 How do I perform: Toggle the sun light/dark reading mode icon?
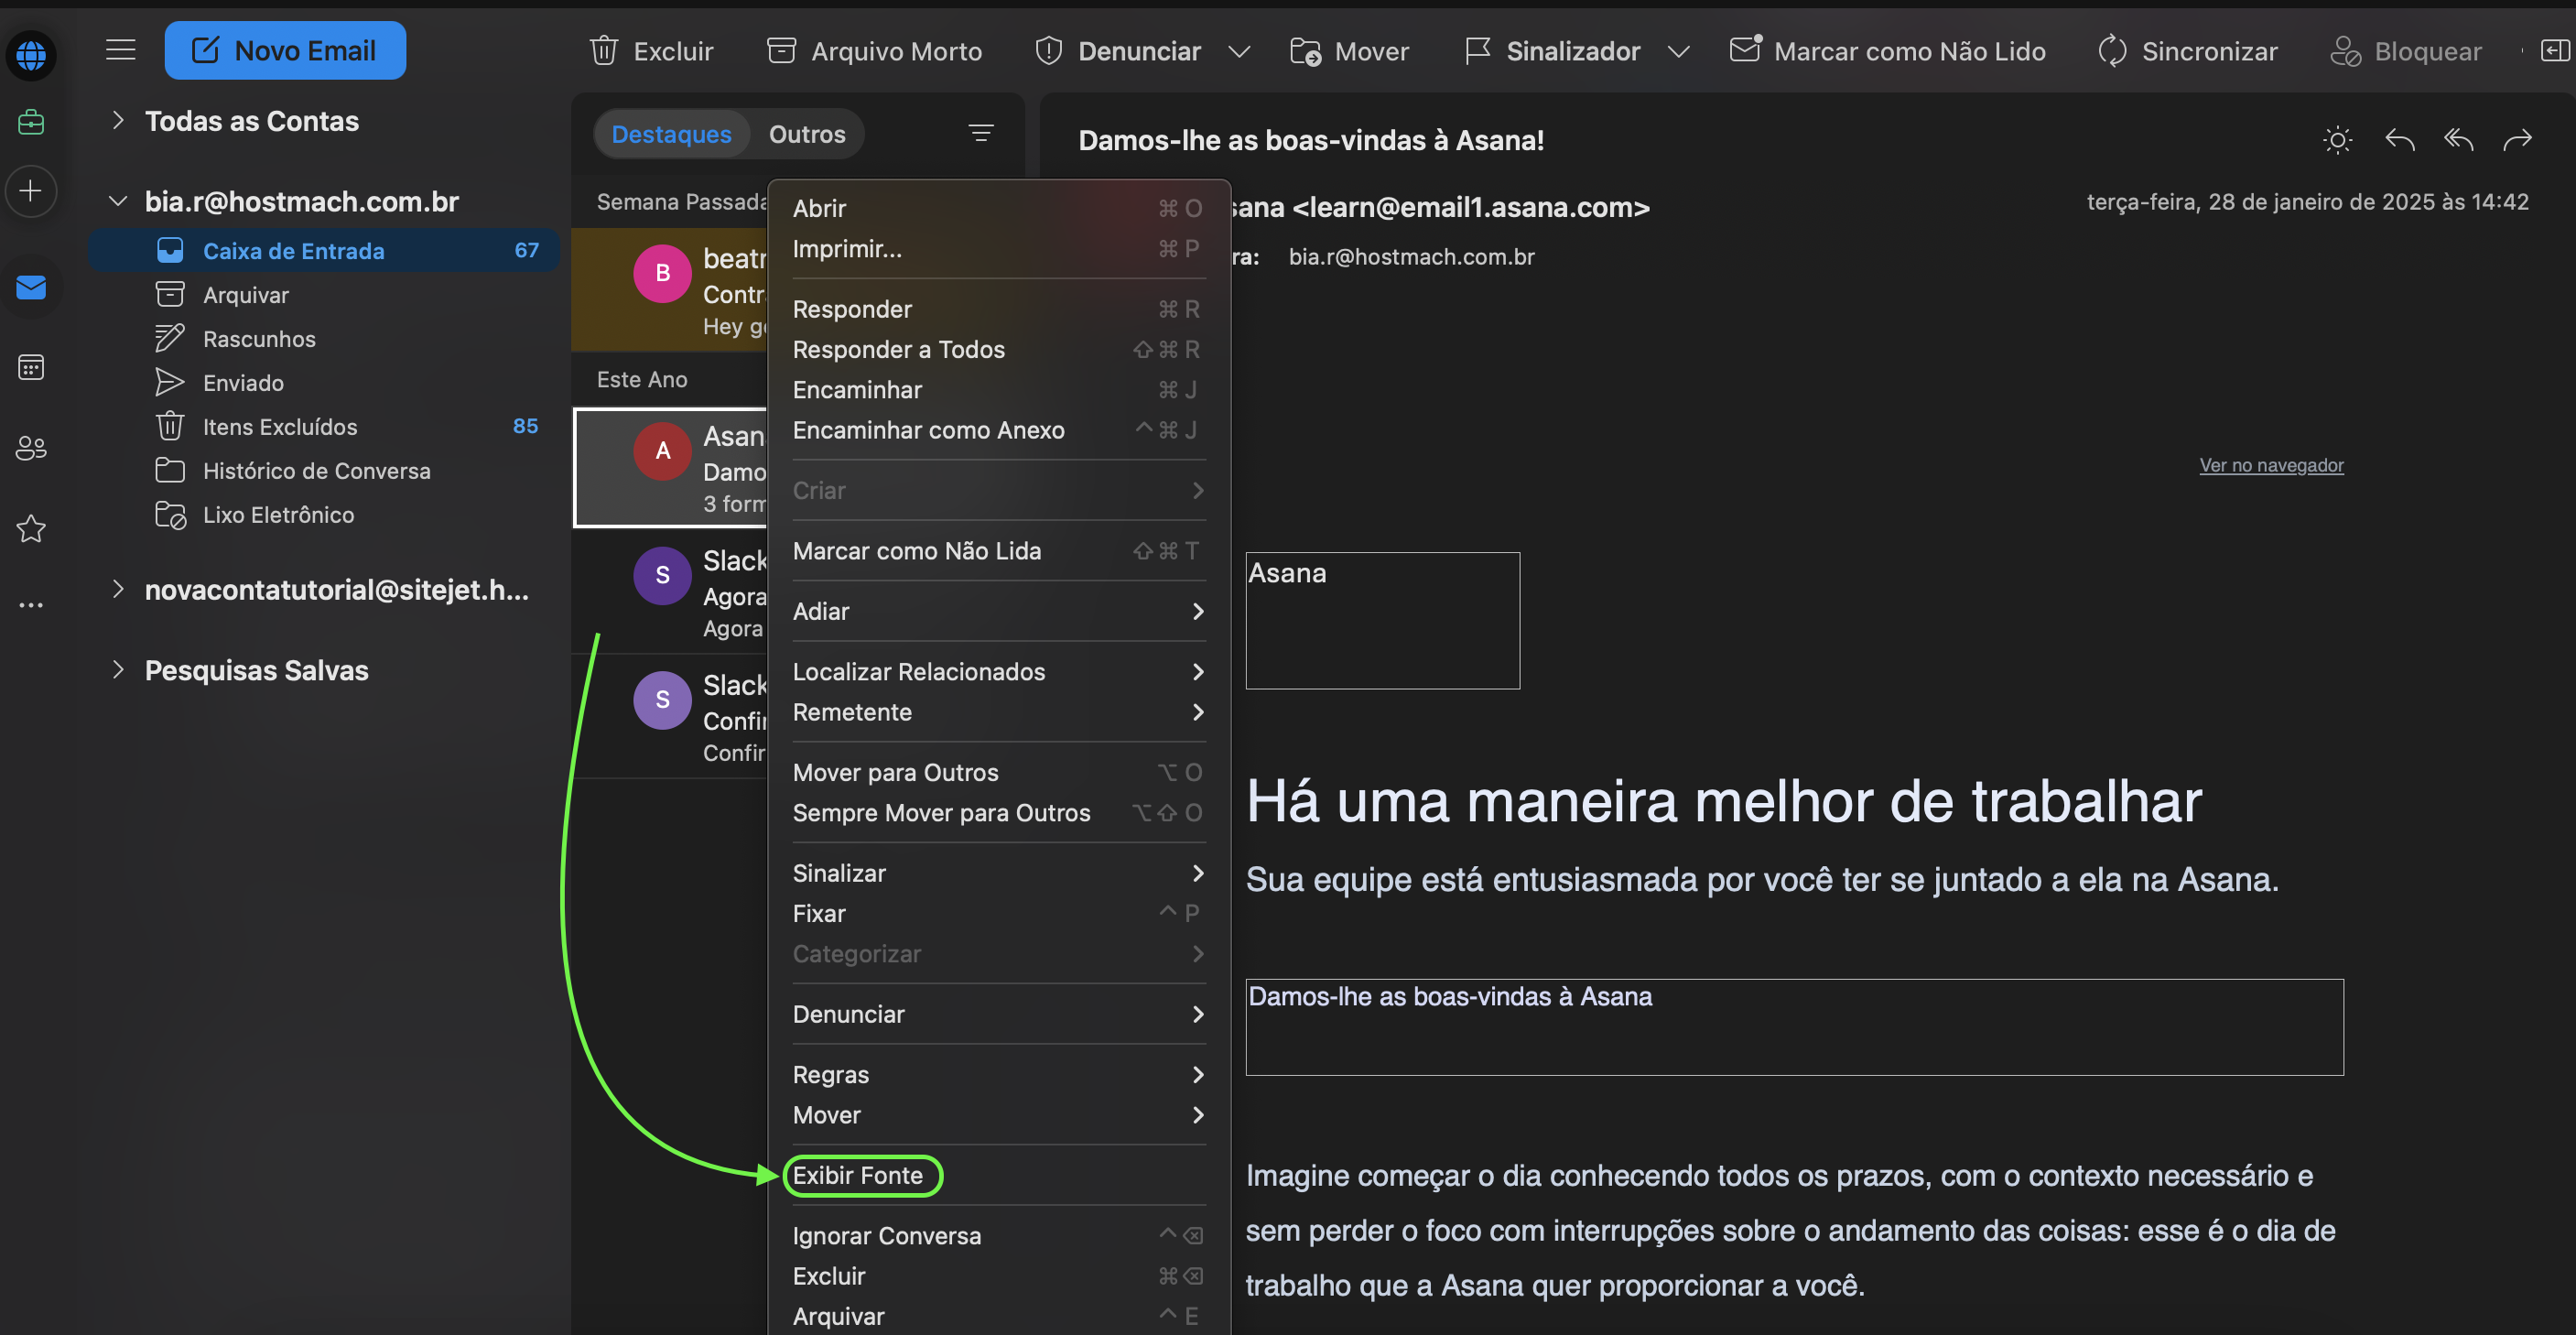coord(2337,140)
